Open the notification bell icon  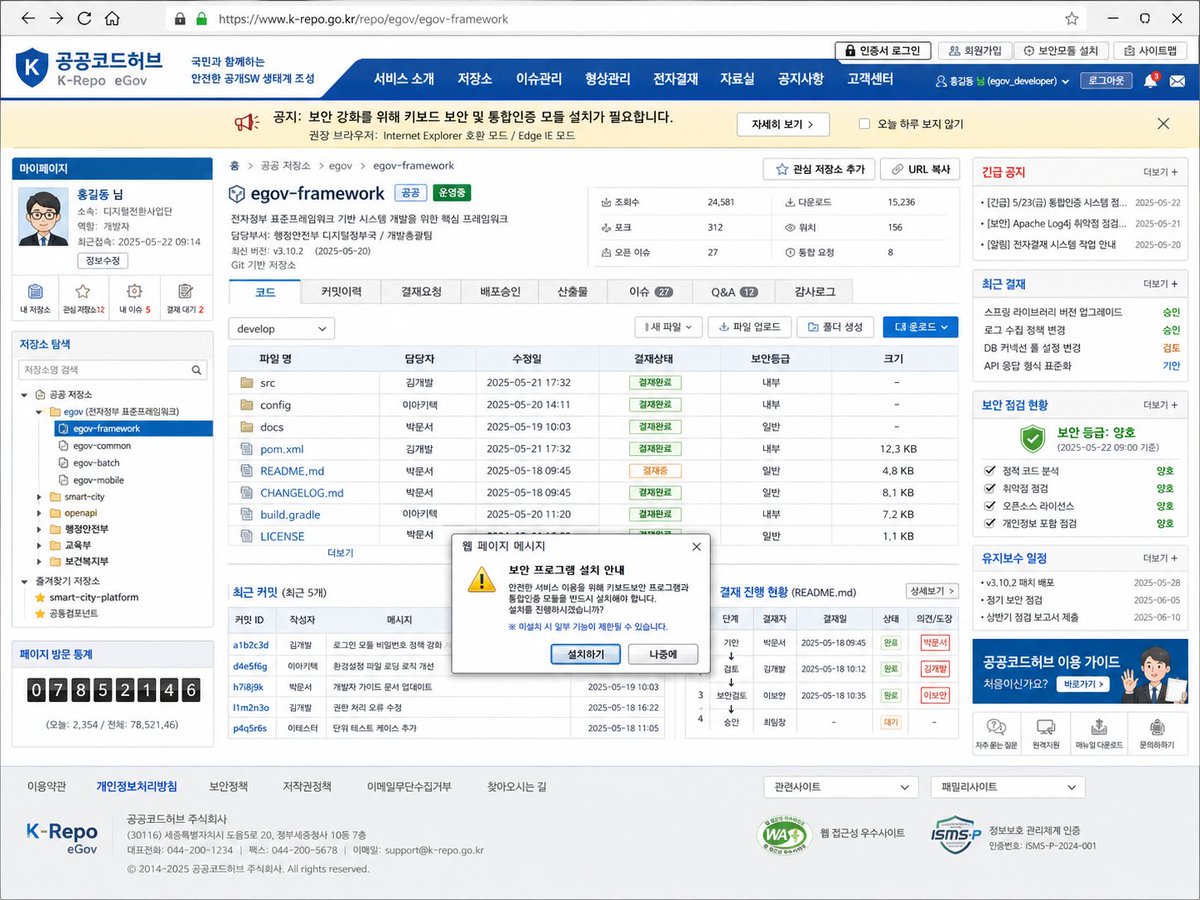[x=1150, y=81]
